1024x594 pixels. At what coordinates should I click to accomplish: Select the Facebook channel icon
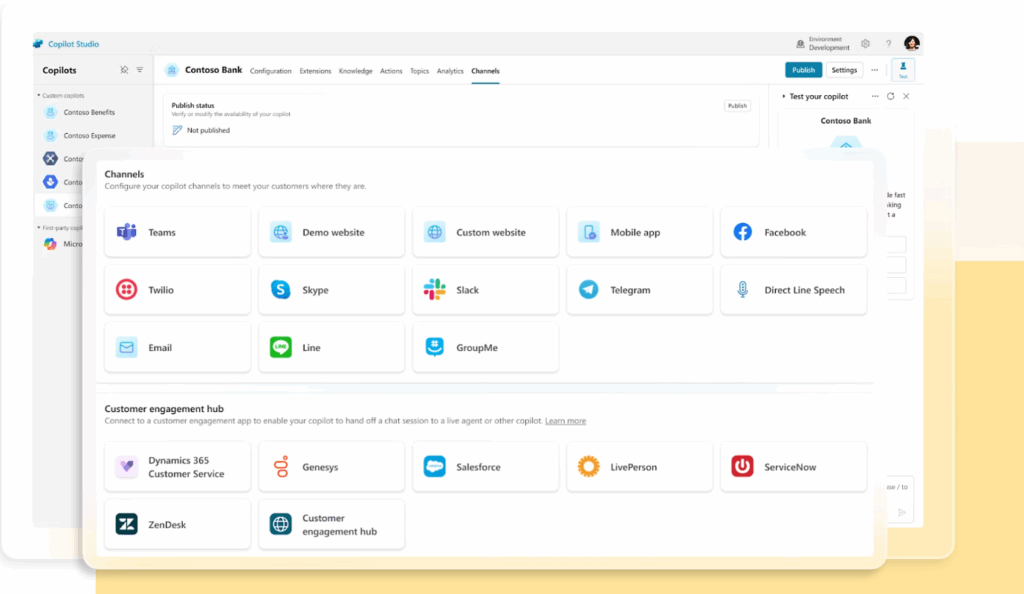coord(743,232)
